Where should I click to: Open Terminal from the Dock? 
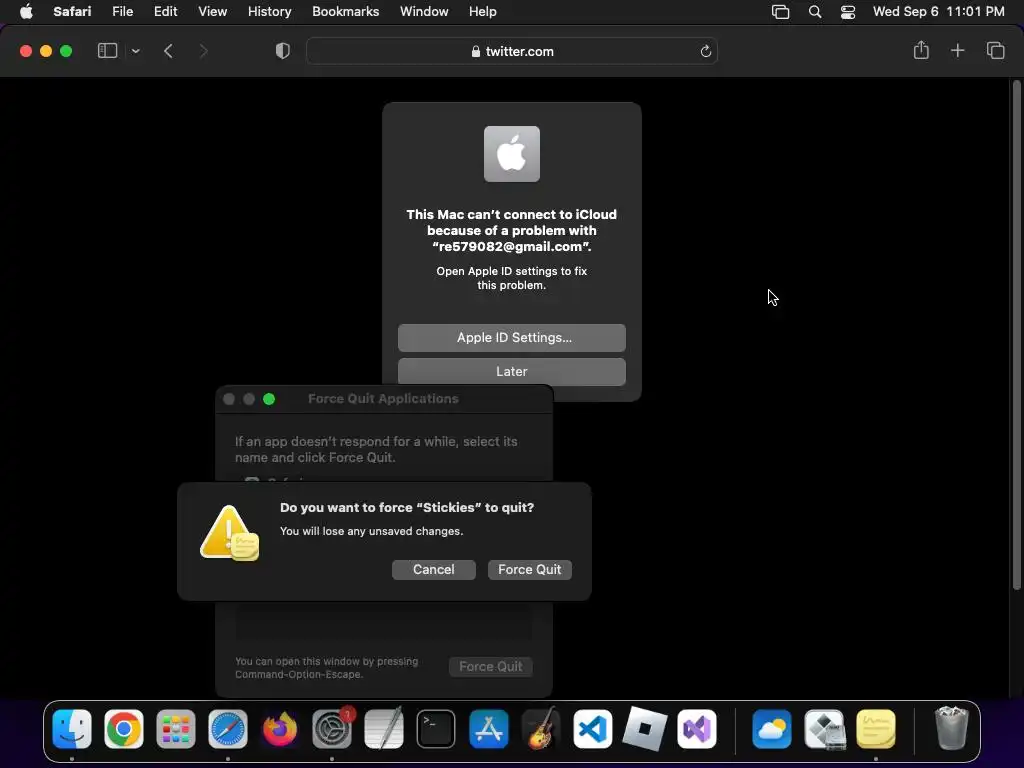pos(436,729)
